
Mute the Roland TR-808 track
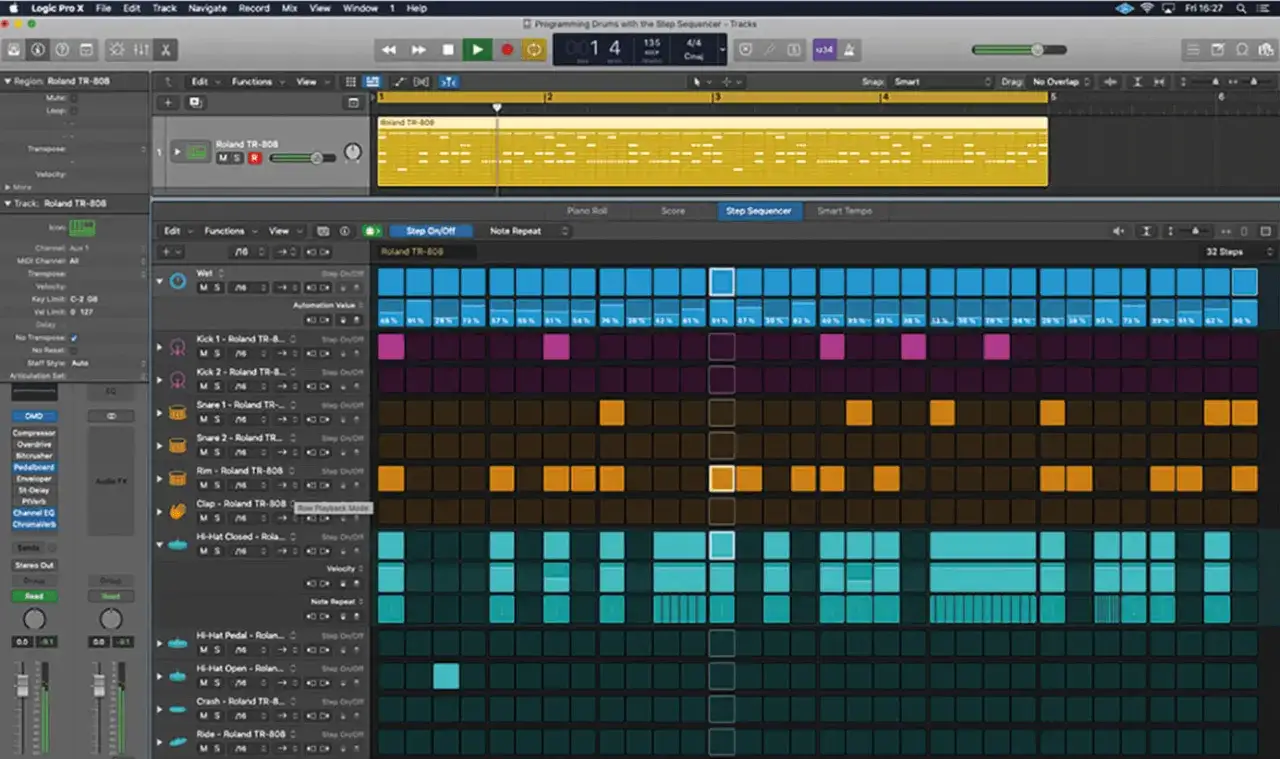click(223, 158)
